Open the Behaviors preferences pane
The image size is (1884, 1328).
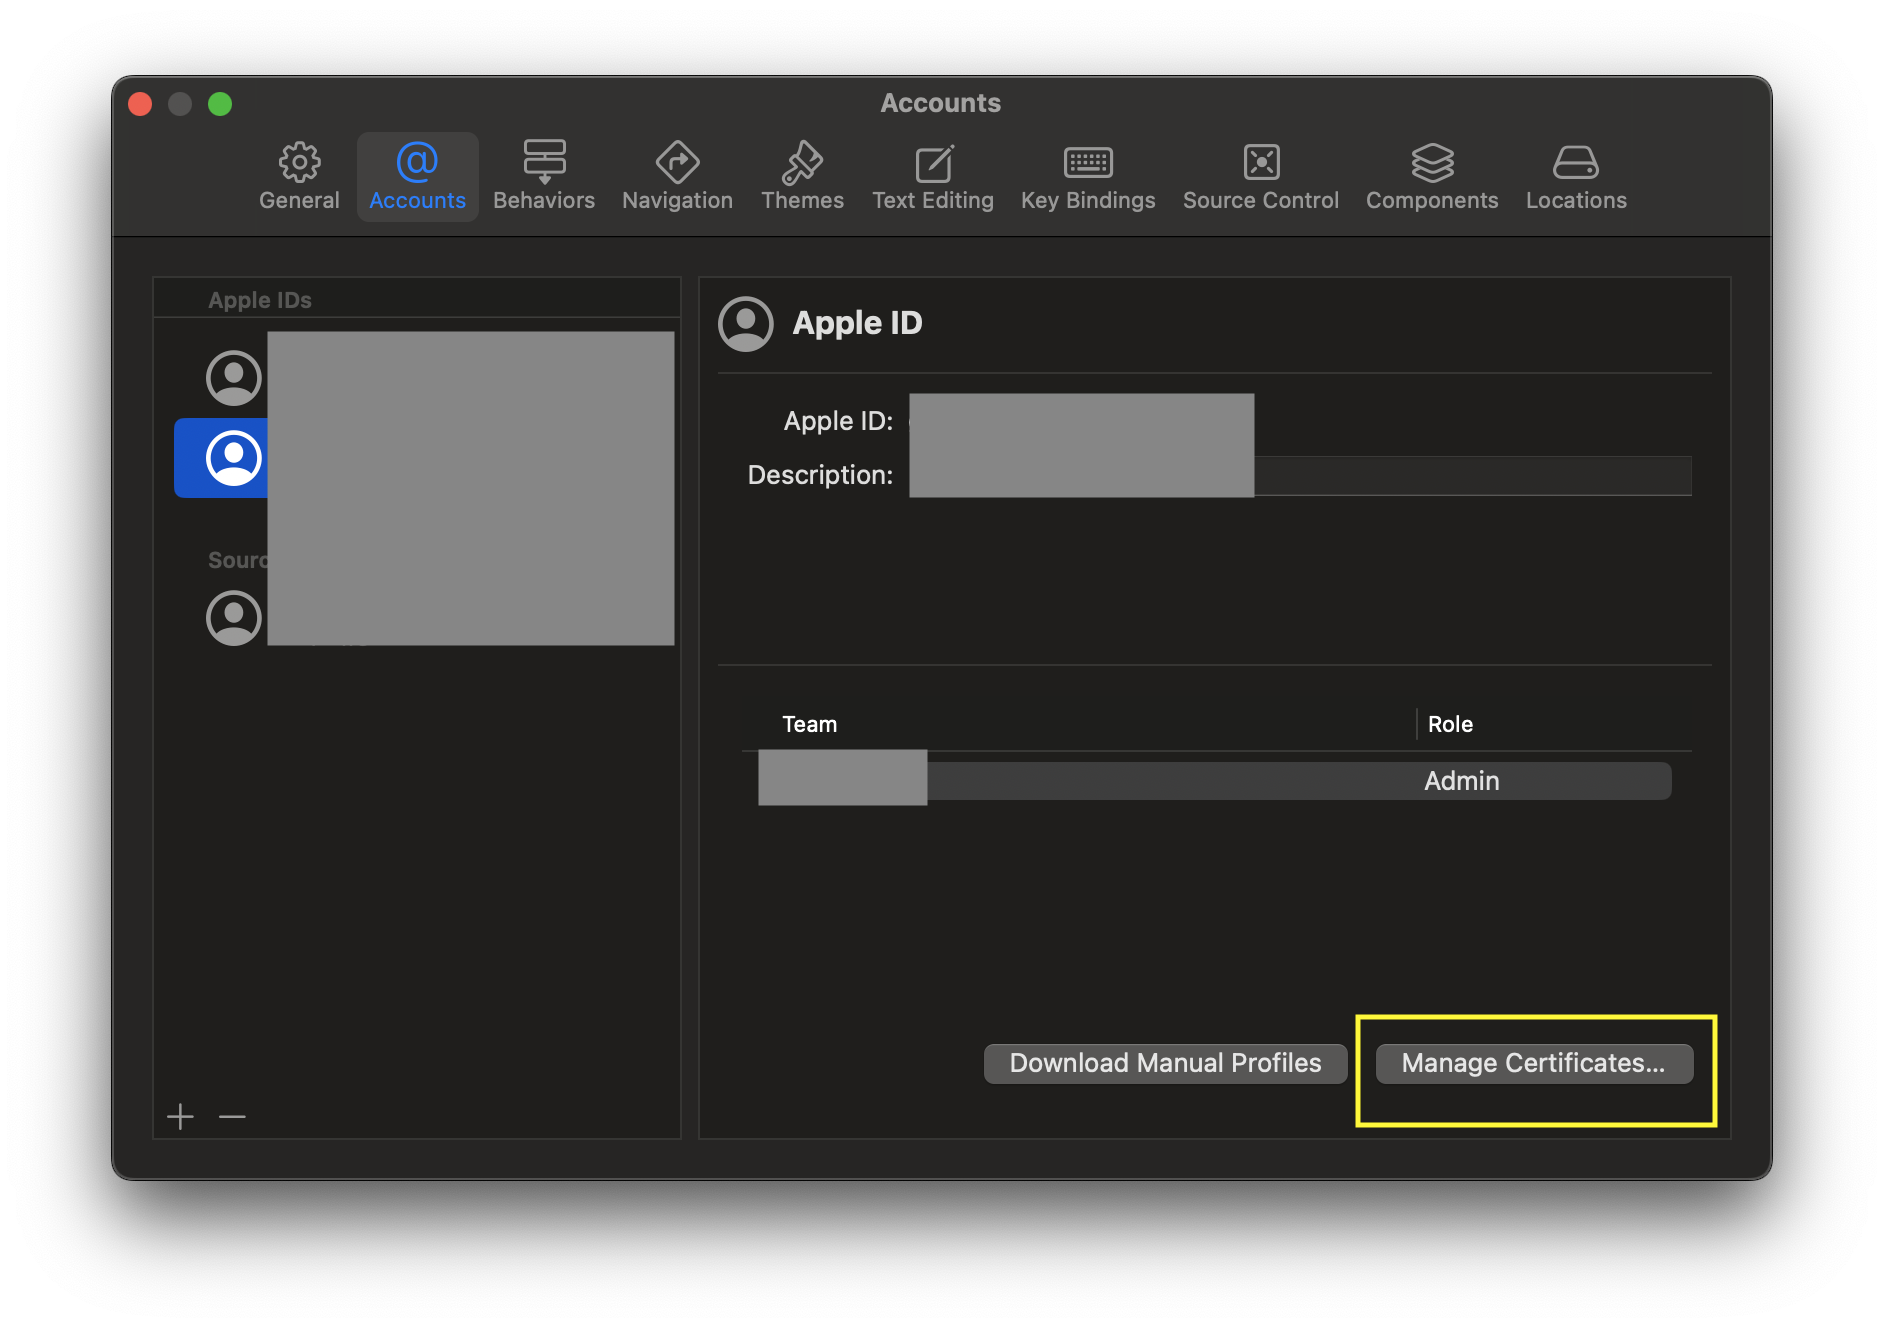coord(544,177)
